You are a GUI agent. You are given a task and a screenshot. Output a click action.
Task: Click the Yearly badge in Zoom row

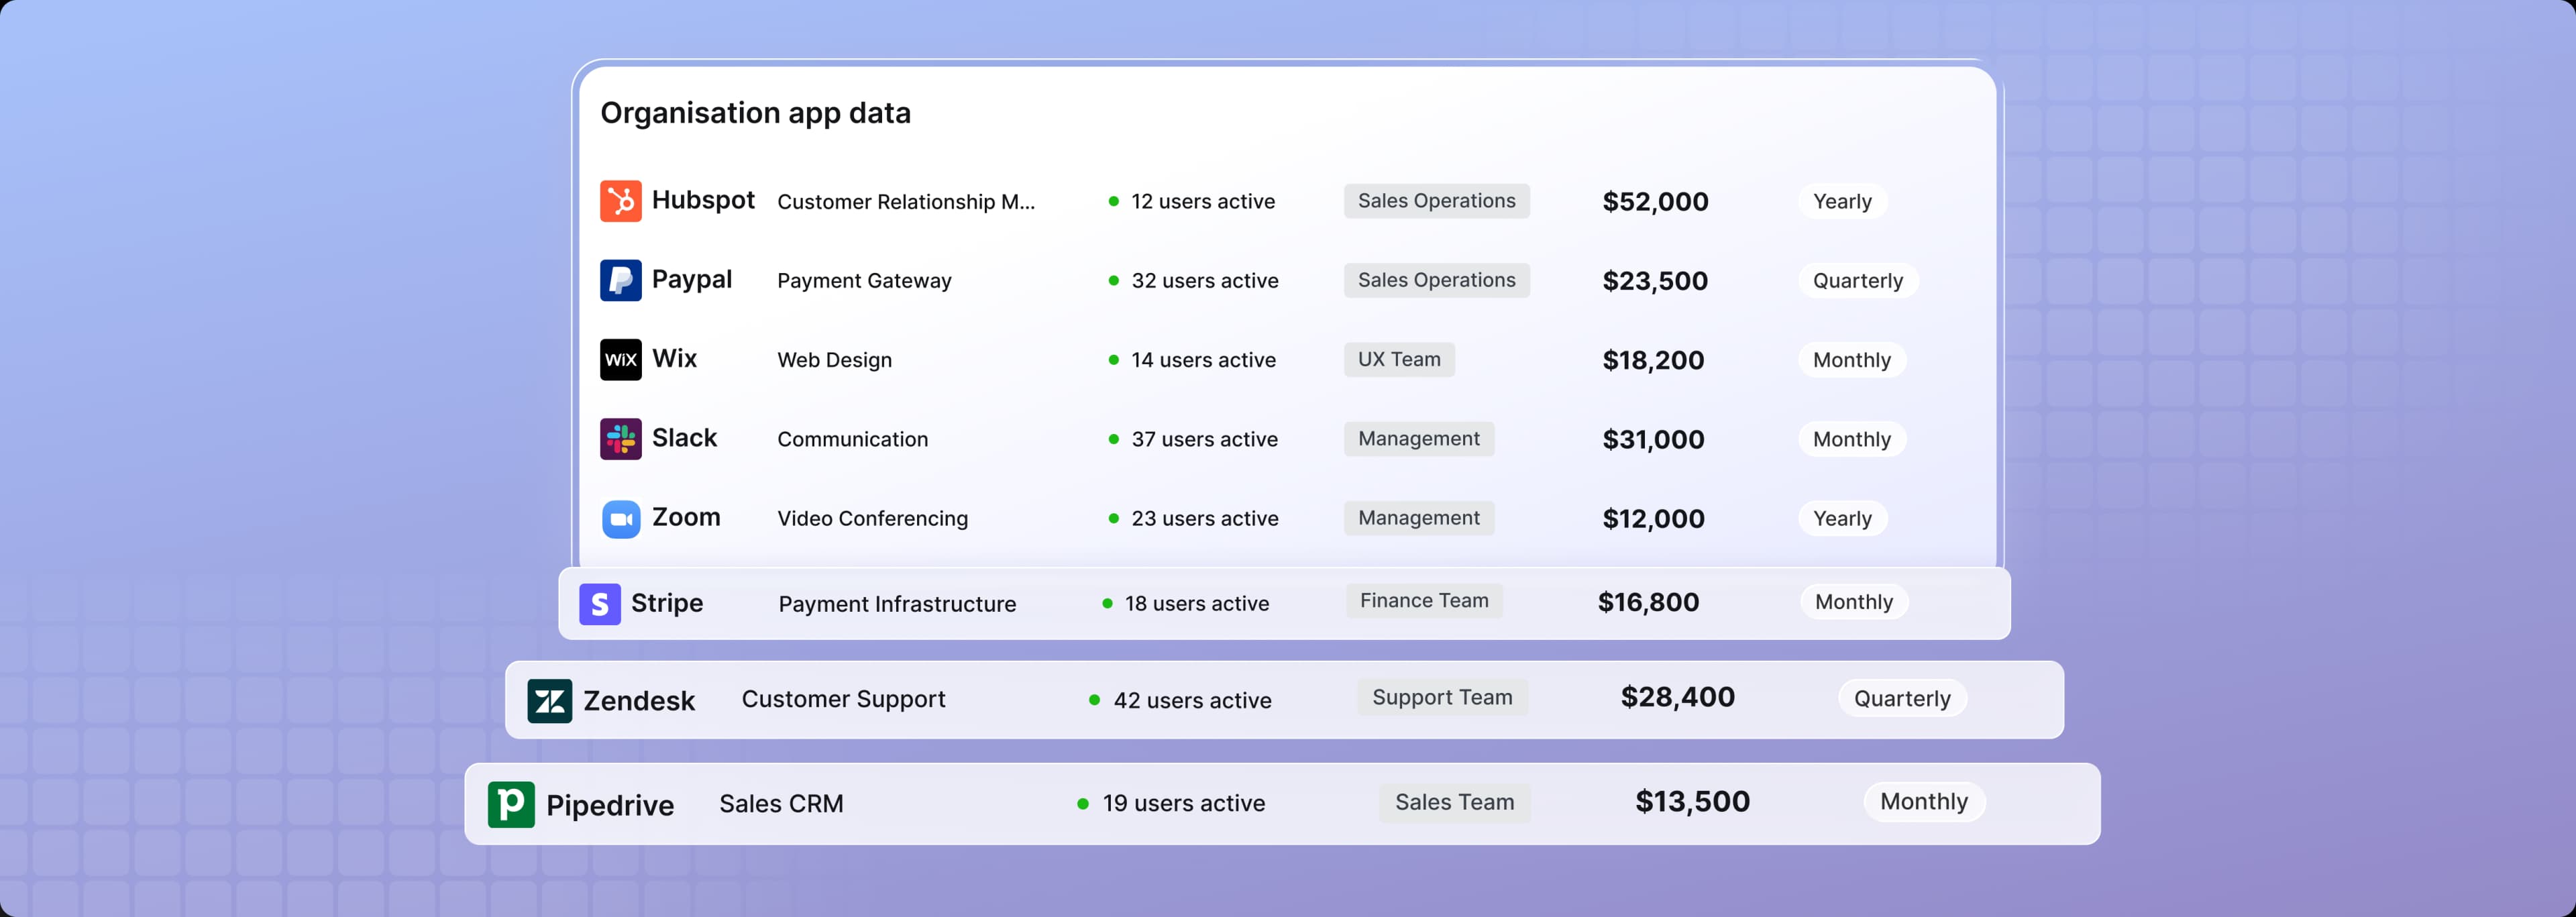tap(1842, 518)
